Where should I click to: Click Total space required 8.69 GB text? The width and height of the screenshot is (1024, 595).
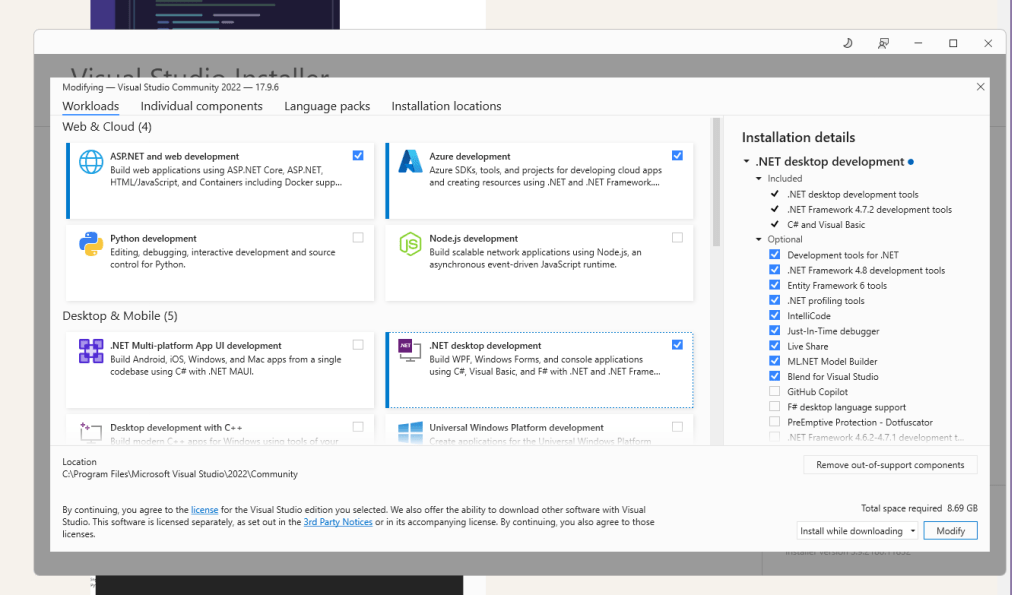coord(919,508)
